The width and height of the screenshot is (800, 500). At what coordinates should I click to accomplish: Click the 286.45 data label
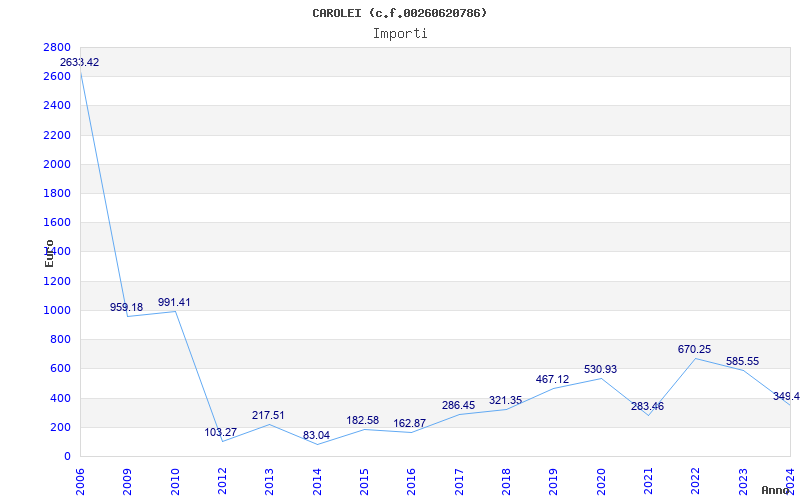458,406
